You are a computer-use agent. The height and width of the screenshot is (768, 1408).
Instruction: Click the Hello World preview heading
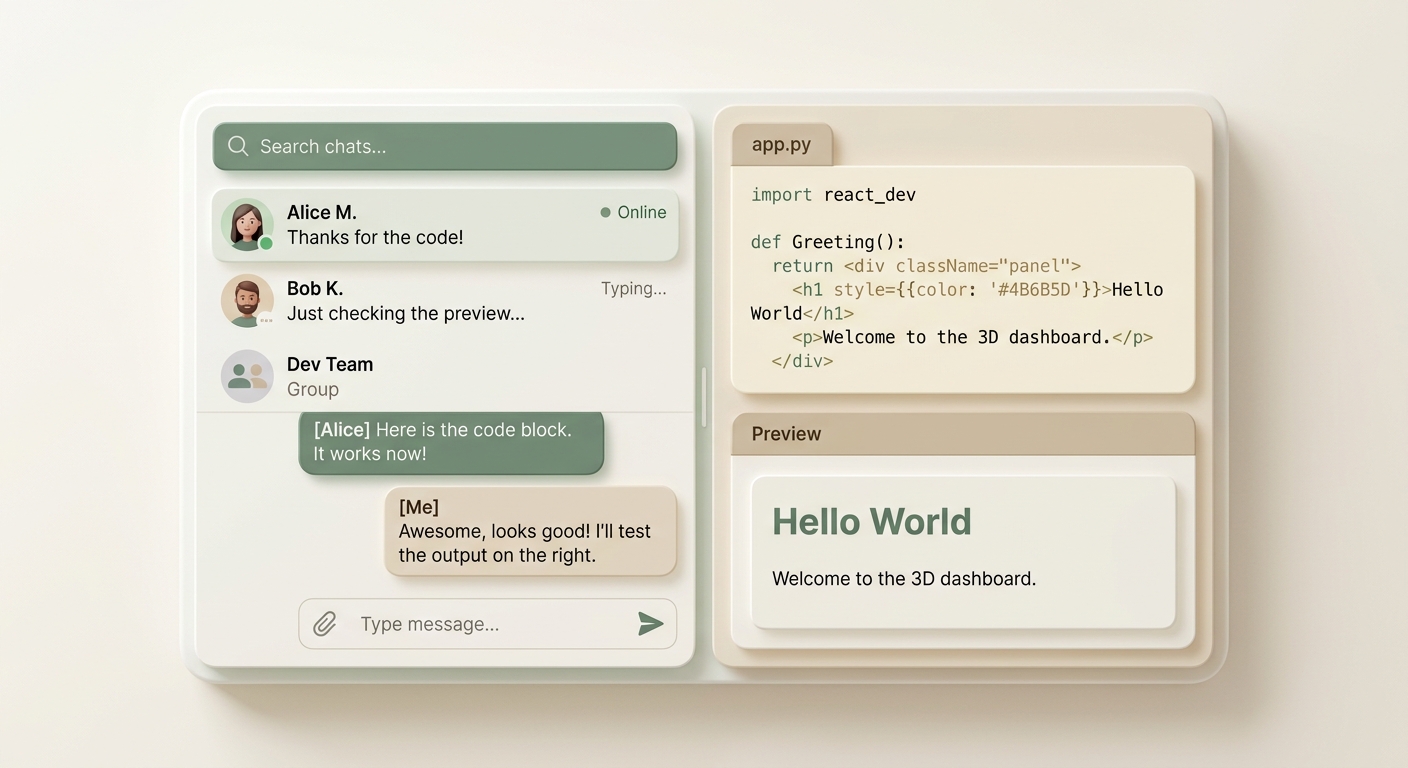point(871,521)
